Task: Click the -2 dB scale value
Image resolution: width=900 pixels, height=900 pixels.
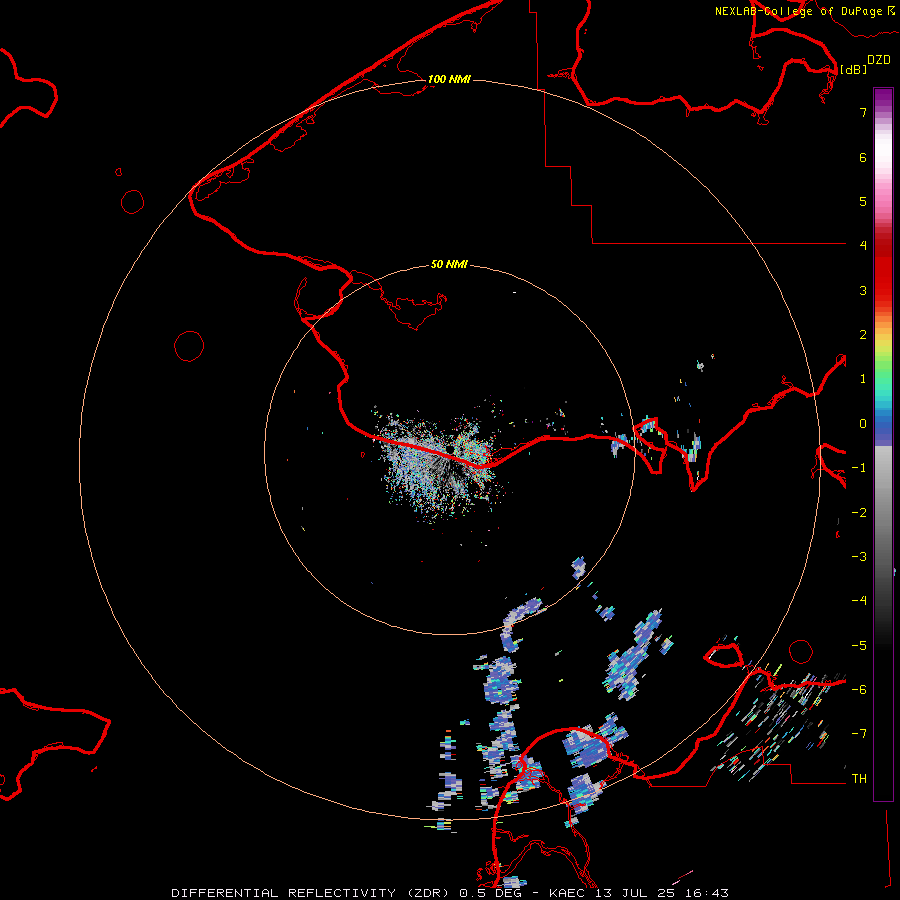Action: pos(859,513)
